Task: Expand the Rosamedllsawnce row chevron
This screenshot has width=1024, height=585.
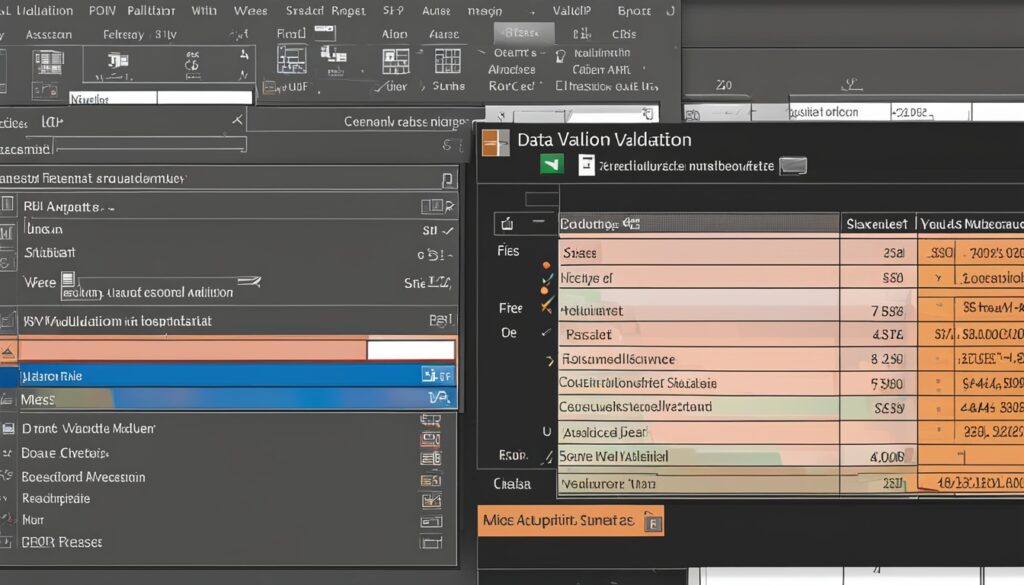Action: [x=549, y=359]
